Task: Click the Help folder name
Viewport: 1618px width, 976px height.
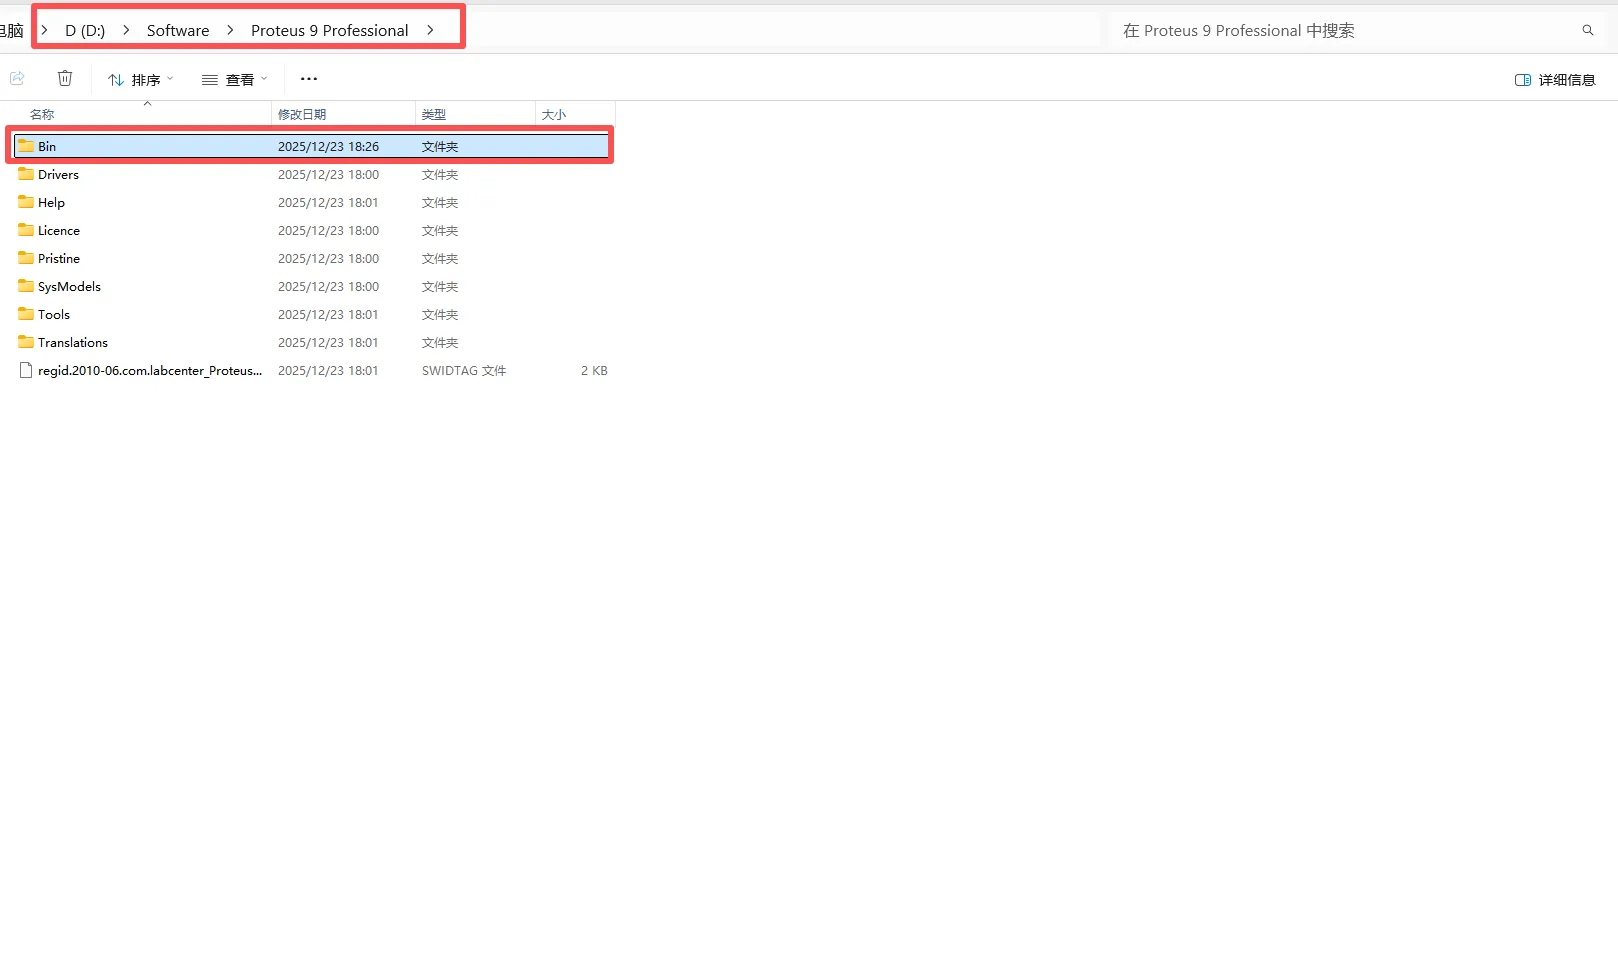Action: 51,203
